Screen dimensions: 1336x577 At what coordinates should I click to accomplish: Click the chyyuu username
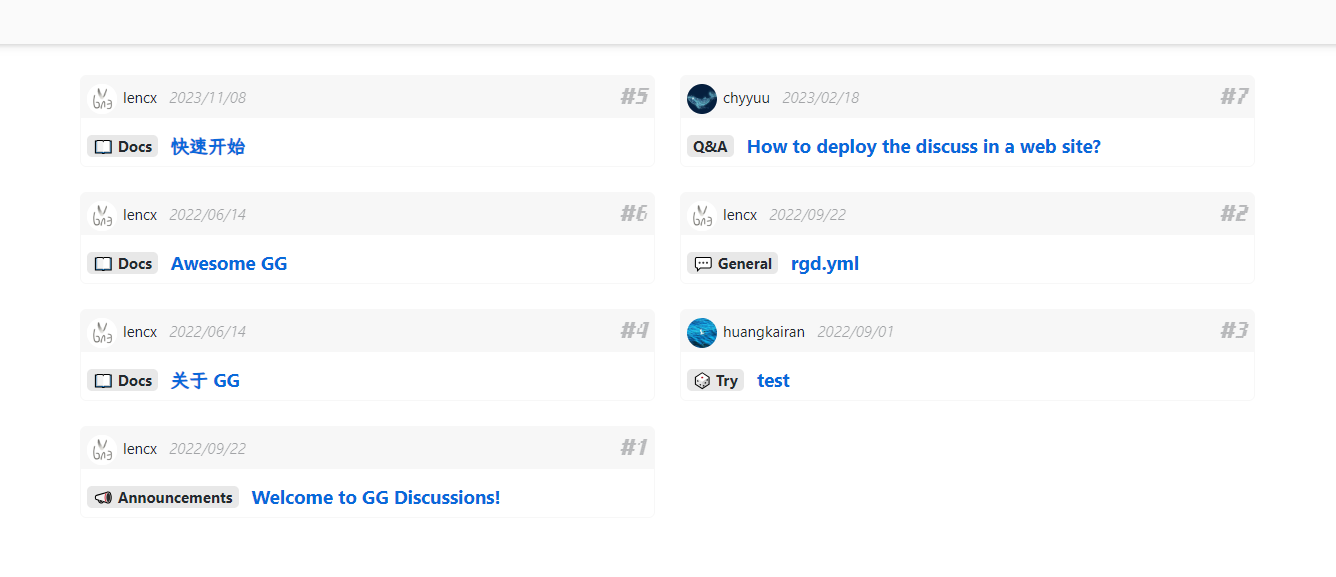coord(746,98)
